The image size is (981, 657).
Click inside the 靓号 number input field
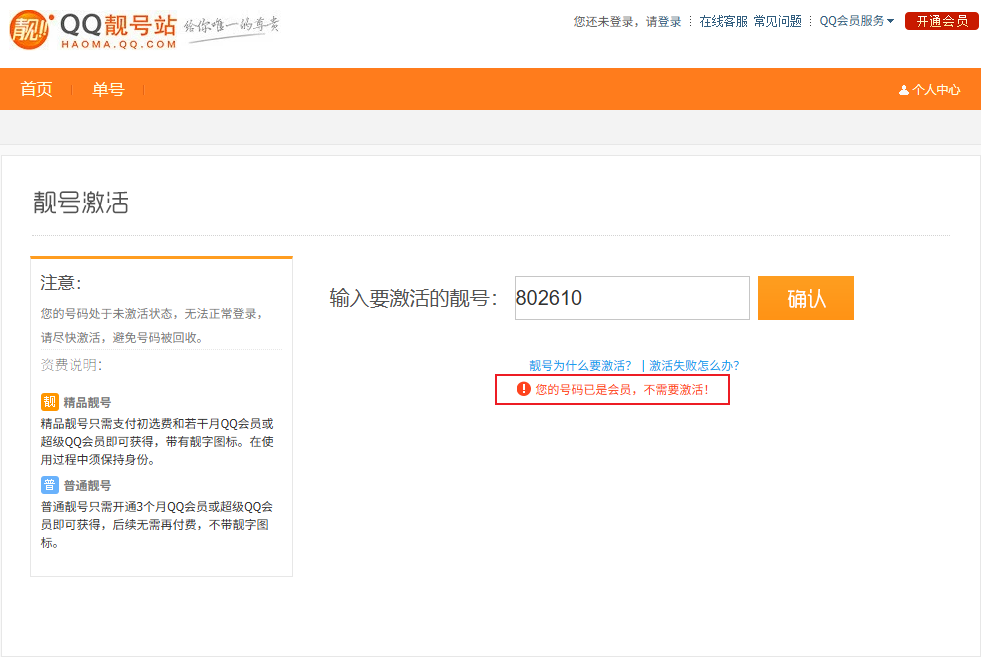(x=631, y=297)
